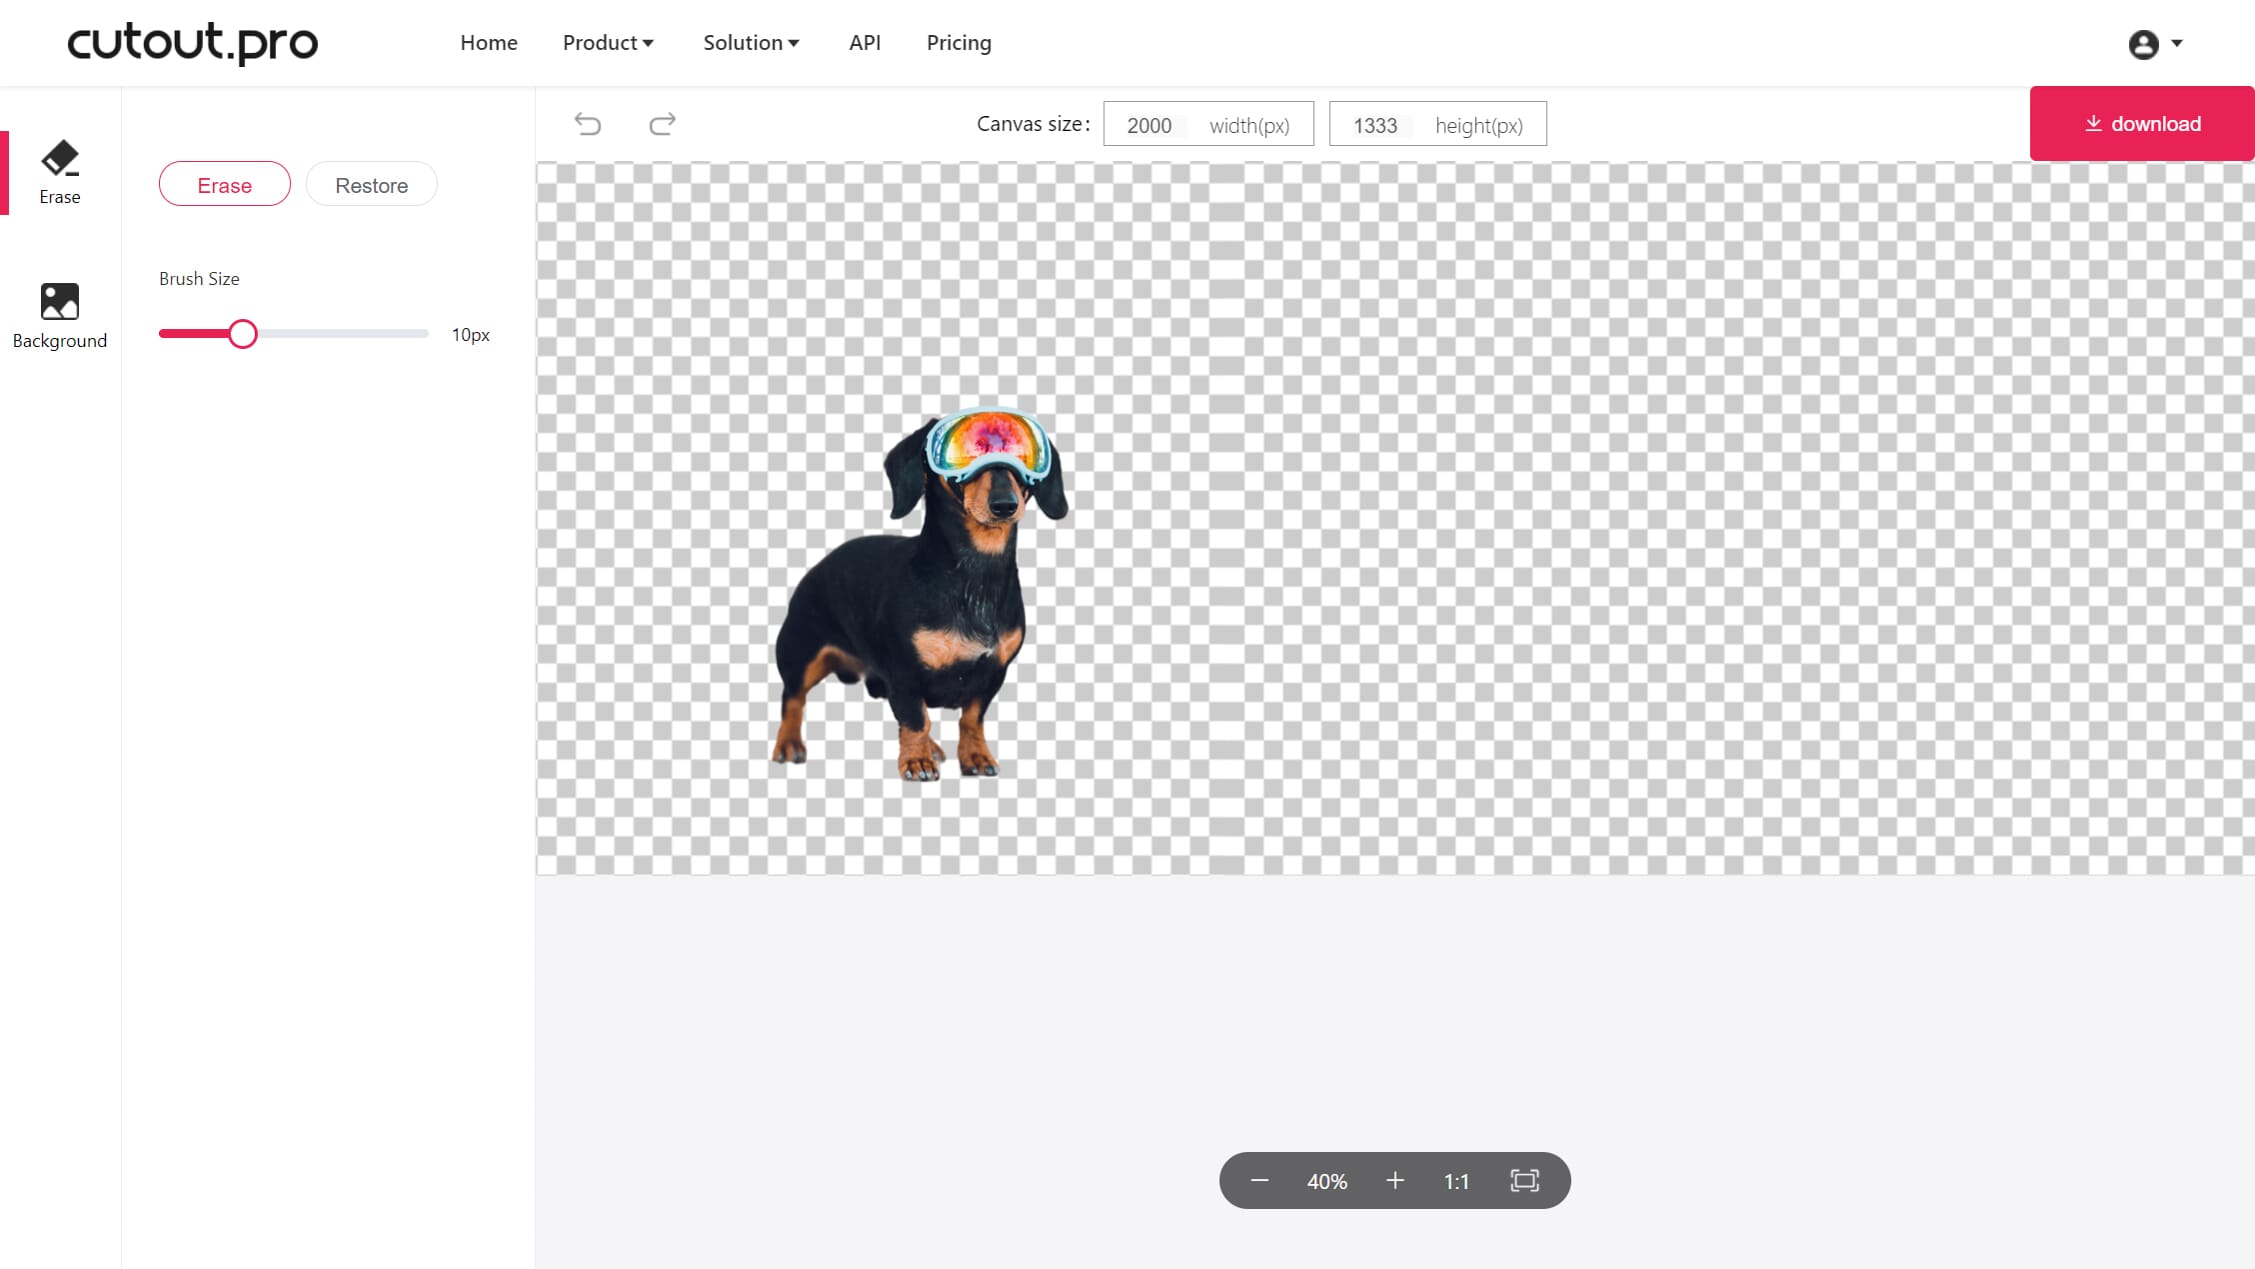
Task: Select the Erase tool in sidebar
Action: (60, 172)
